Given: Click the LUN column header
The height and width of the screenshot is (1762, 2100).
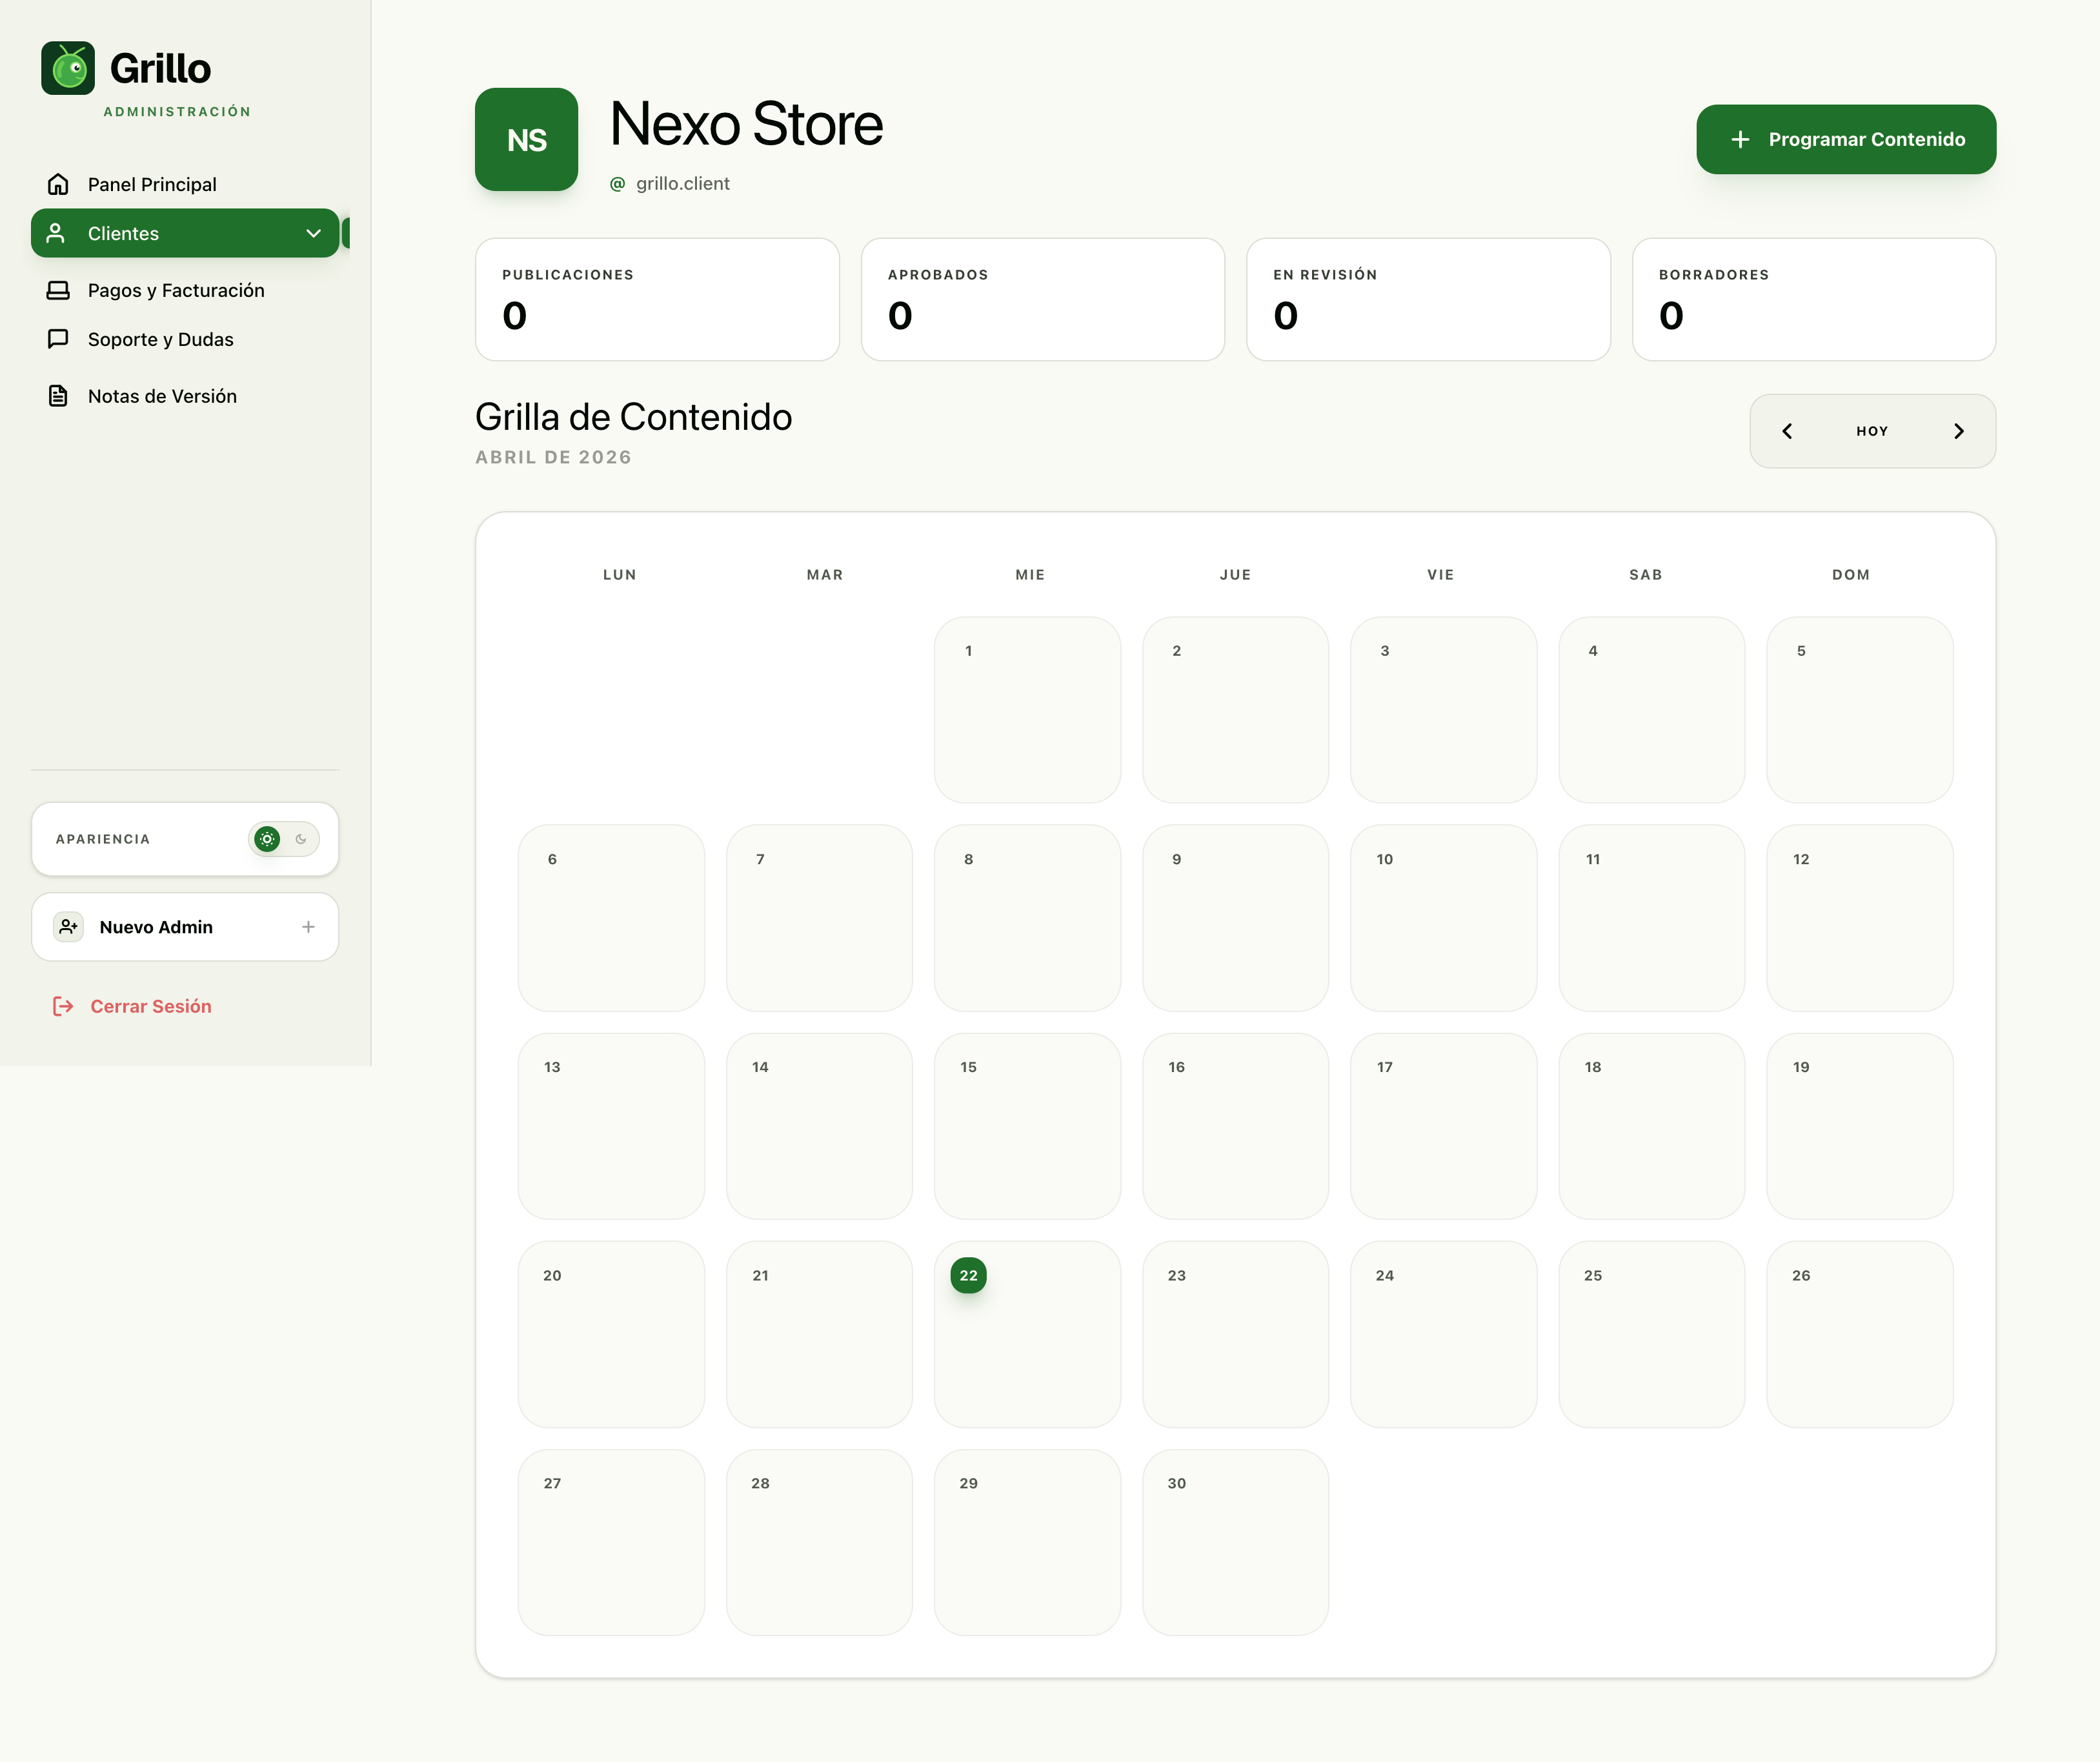Looking at the screenshot, I should pyautogui.click(x=620, y=575).
